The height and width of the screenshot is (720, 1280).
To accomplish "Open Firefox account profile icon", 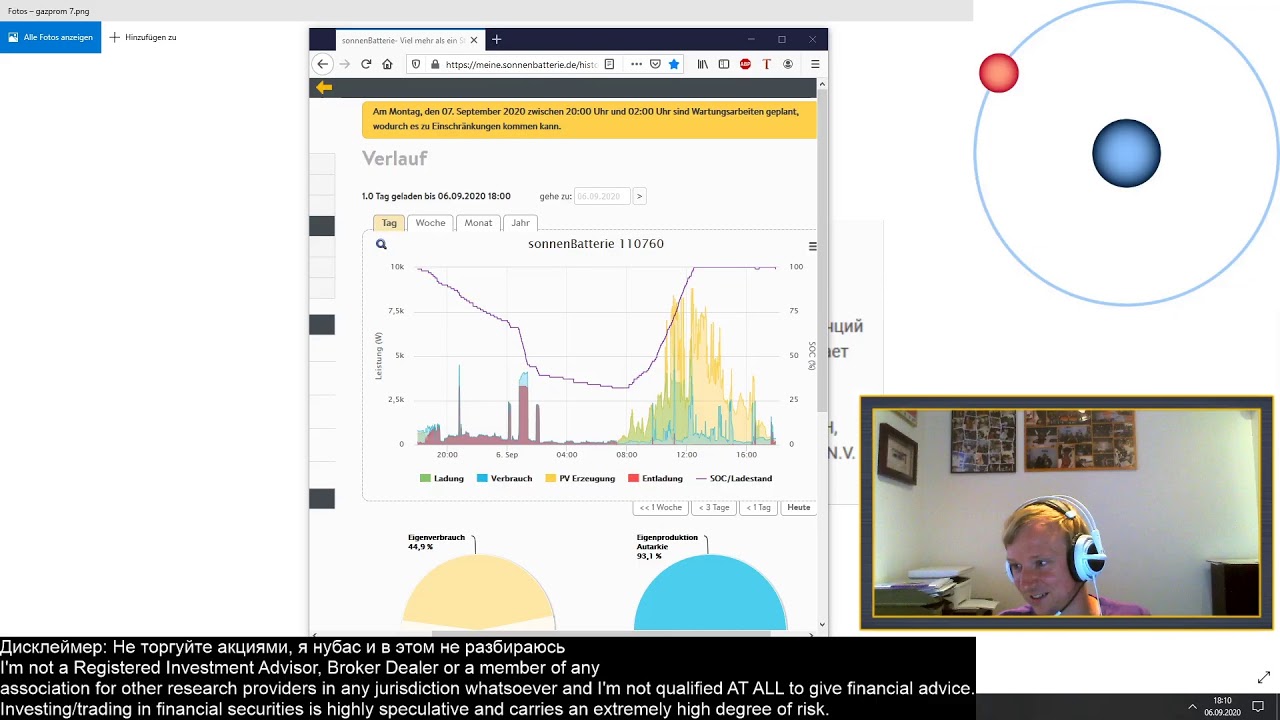I will (x=788, y=64).
